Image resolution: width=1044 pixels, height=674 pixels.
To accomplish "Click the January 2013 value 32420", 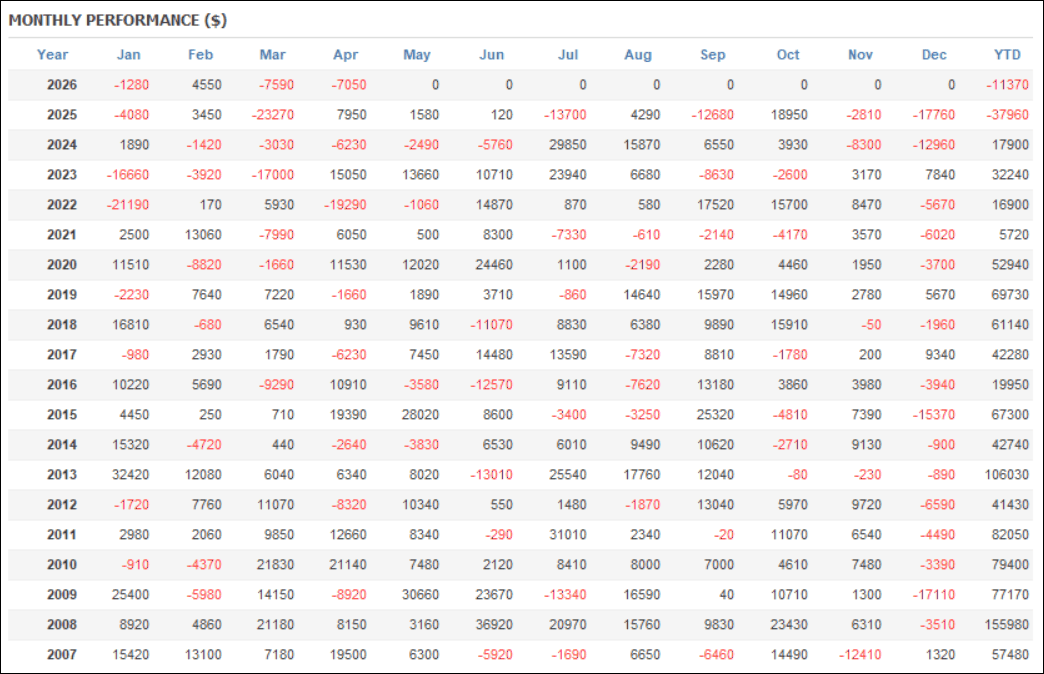I will 130,474.
